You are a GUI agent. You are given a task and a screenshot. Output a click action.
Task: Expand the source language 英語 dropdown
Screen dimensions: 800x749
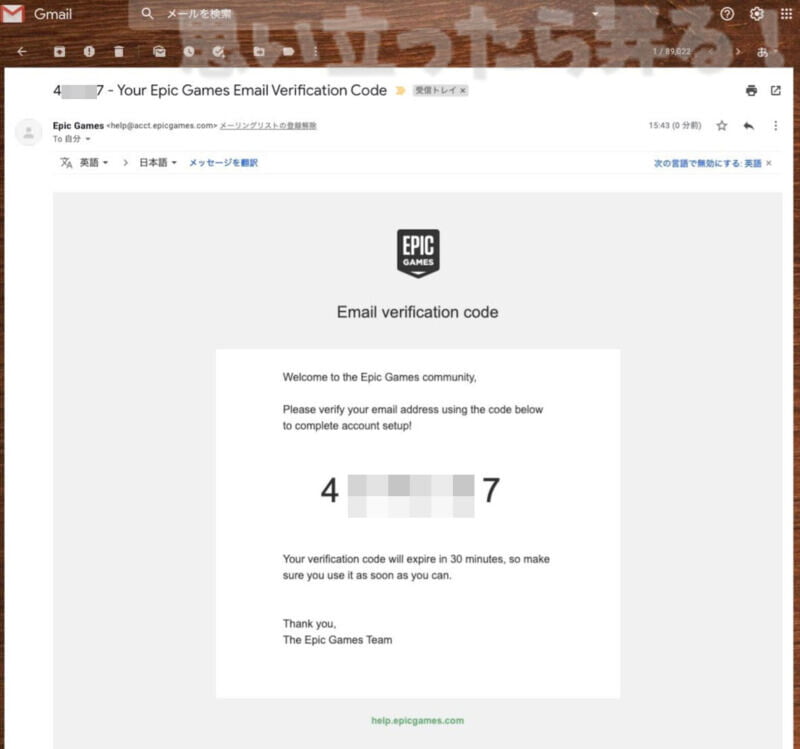tap(94, 163)
